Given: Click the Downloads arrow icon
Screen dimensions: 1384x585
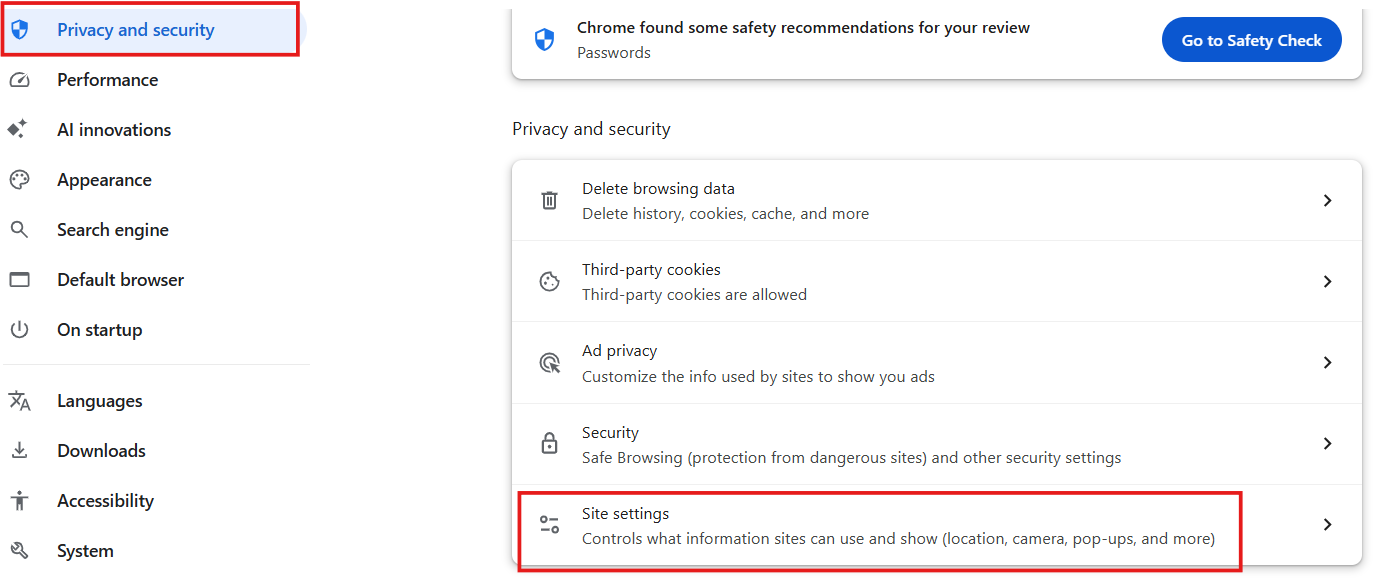Looking at the screenshot, I should (x=19, y=451).
